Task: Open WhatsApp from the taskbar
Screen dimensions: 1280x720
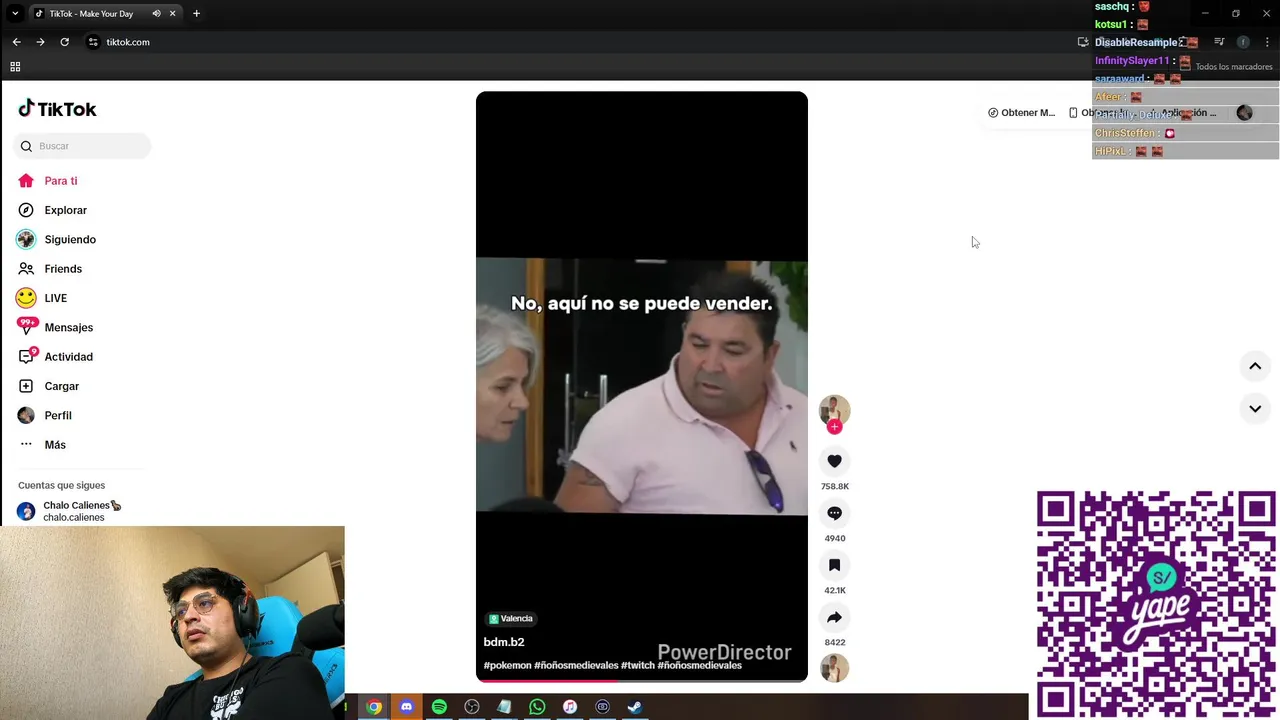Action: click(x=537, y=707)
